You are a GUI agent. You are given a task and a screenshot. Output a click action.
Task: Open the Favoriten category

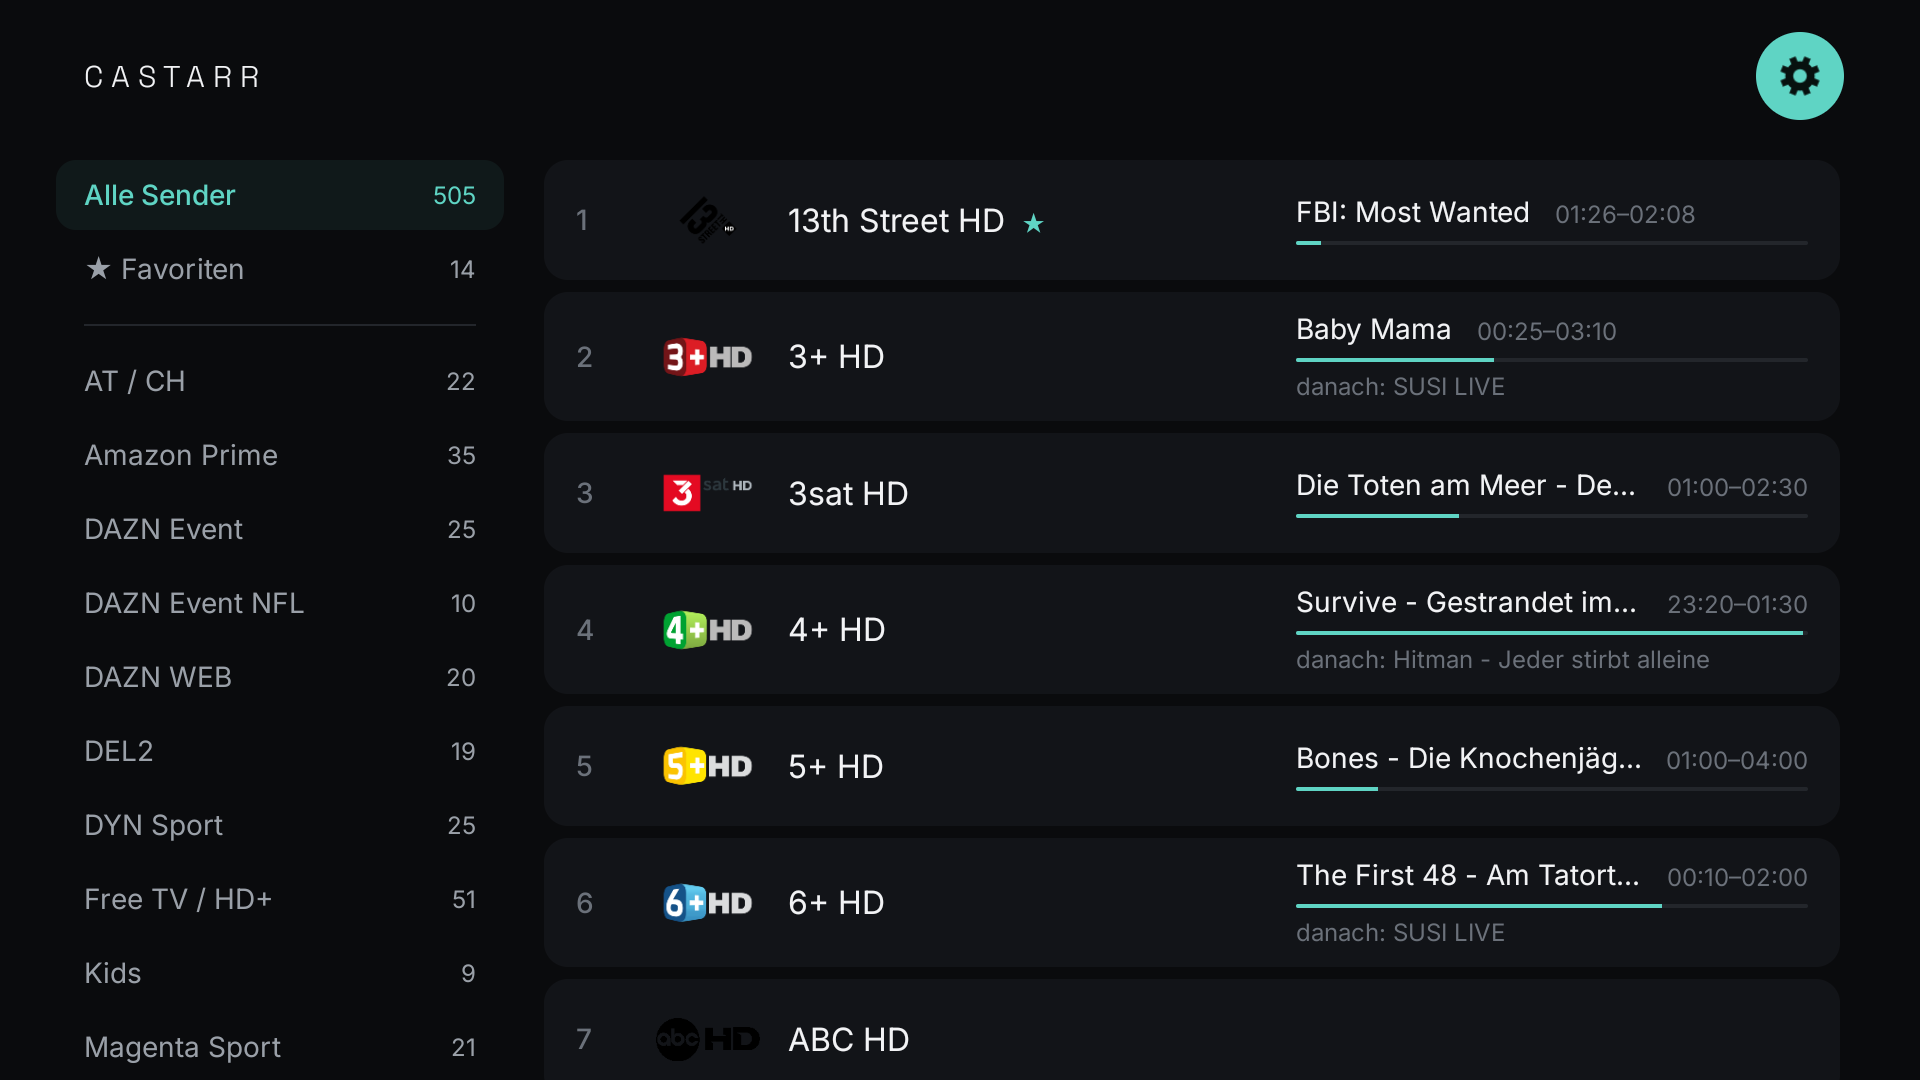pos(280,269)
